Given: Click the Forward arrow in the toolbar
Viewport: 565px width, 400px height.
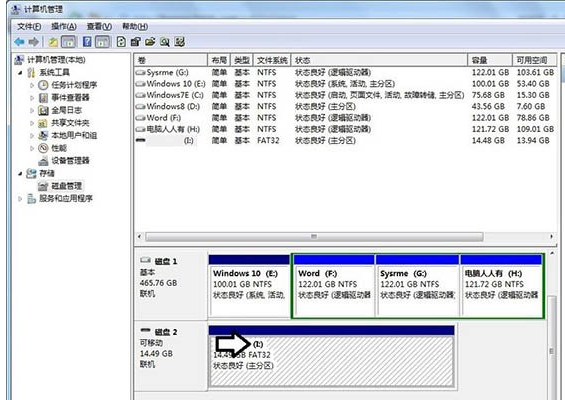Looking at the screenshot, I should click(34, 42).
